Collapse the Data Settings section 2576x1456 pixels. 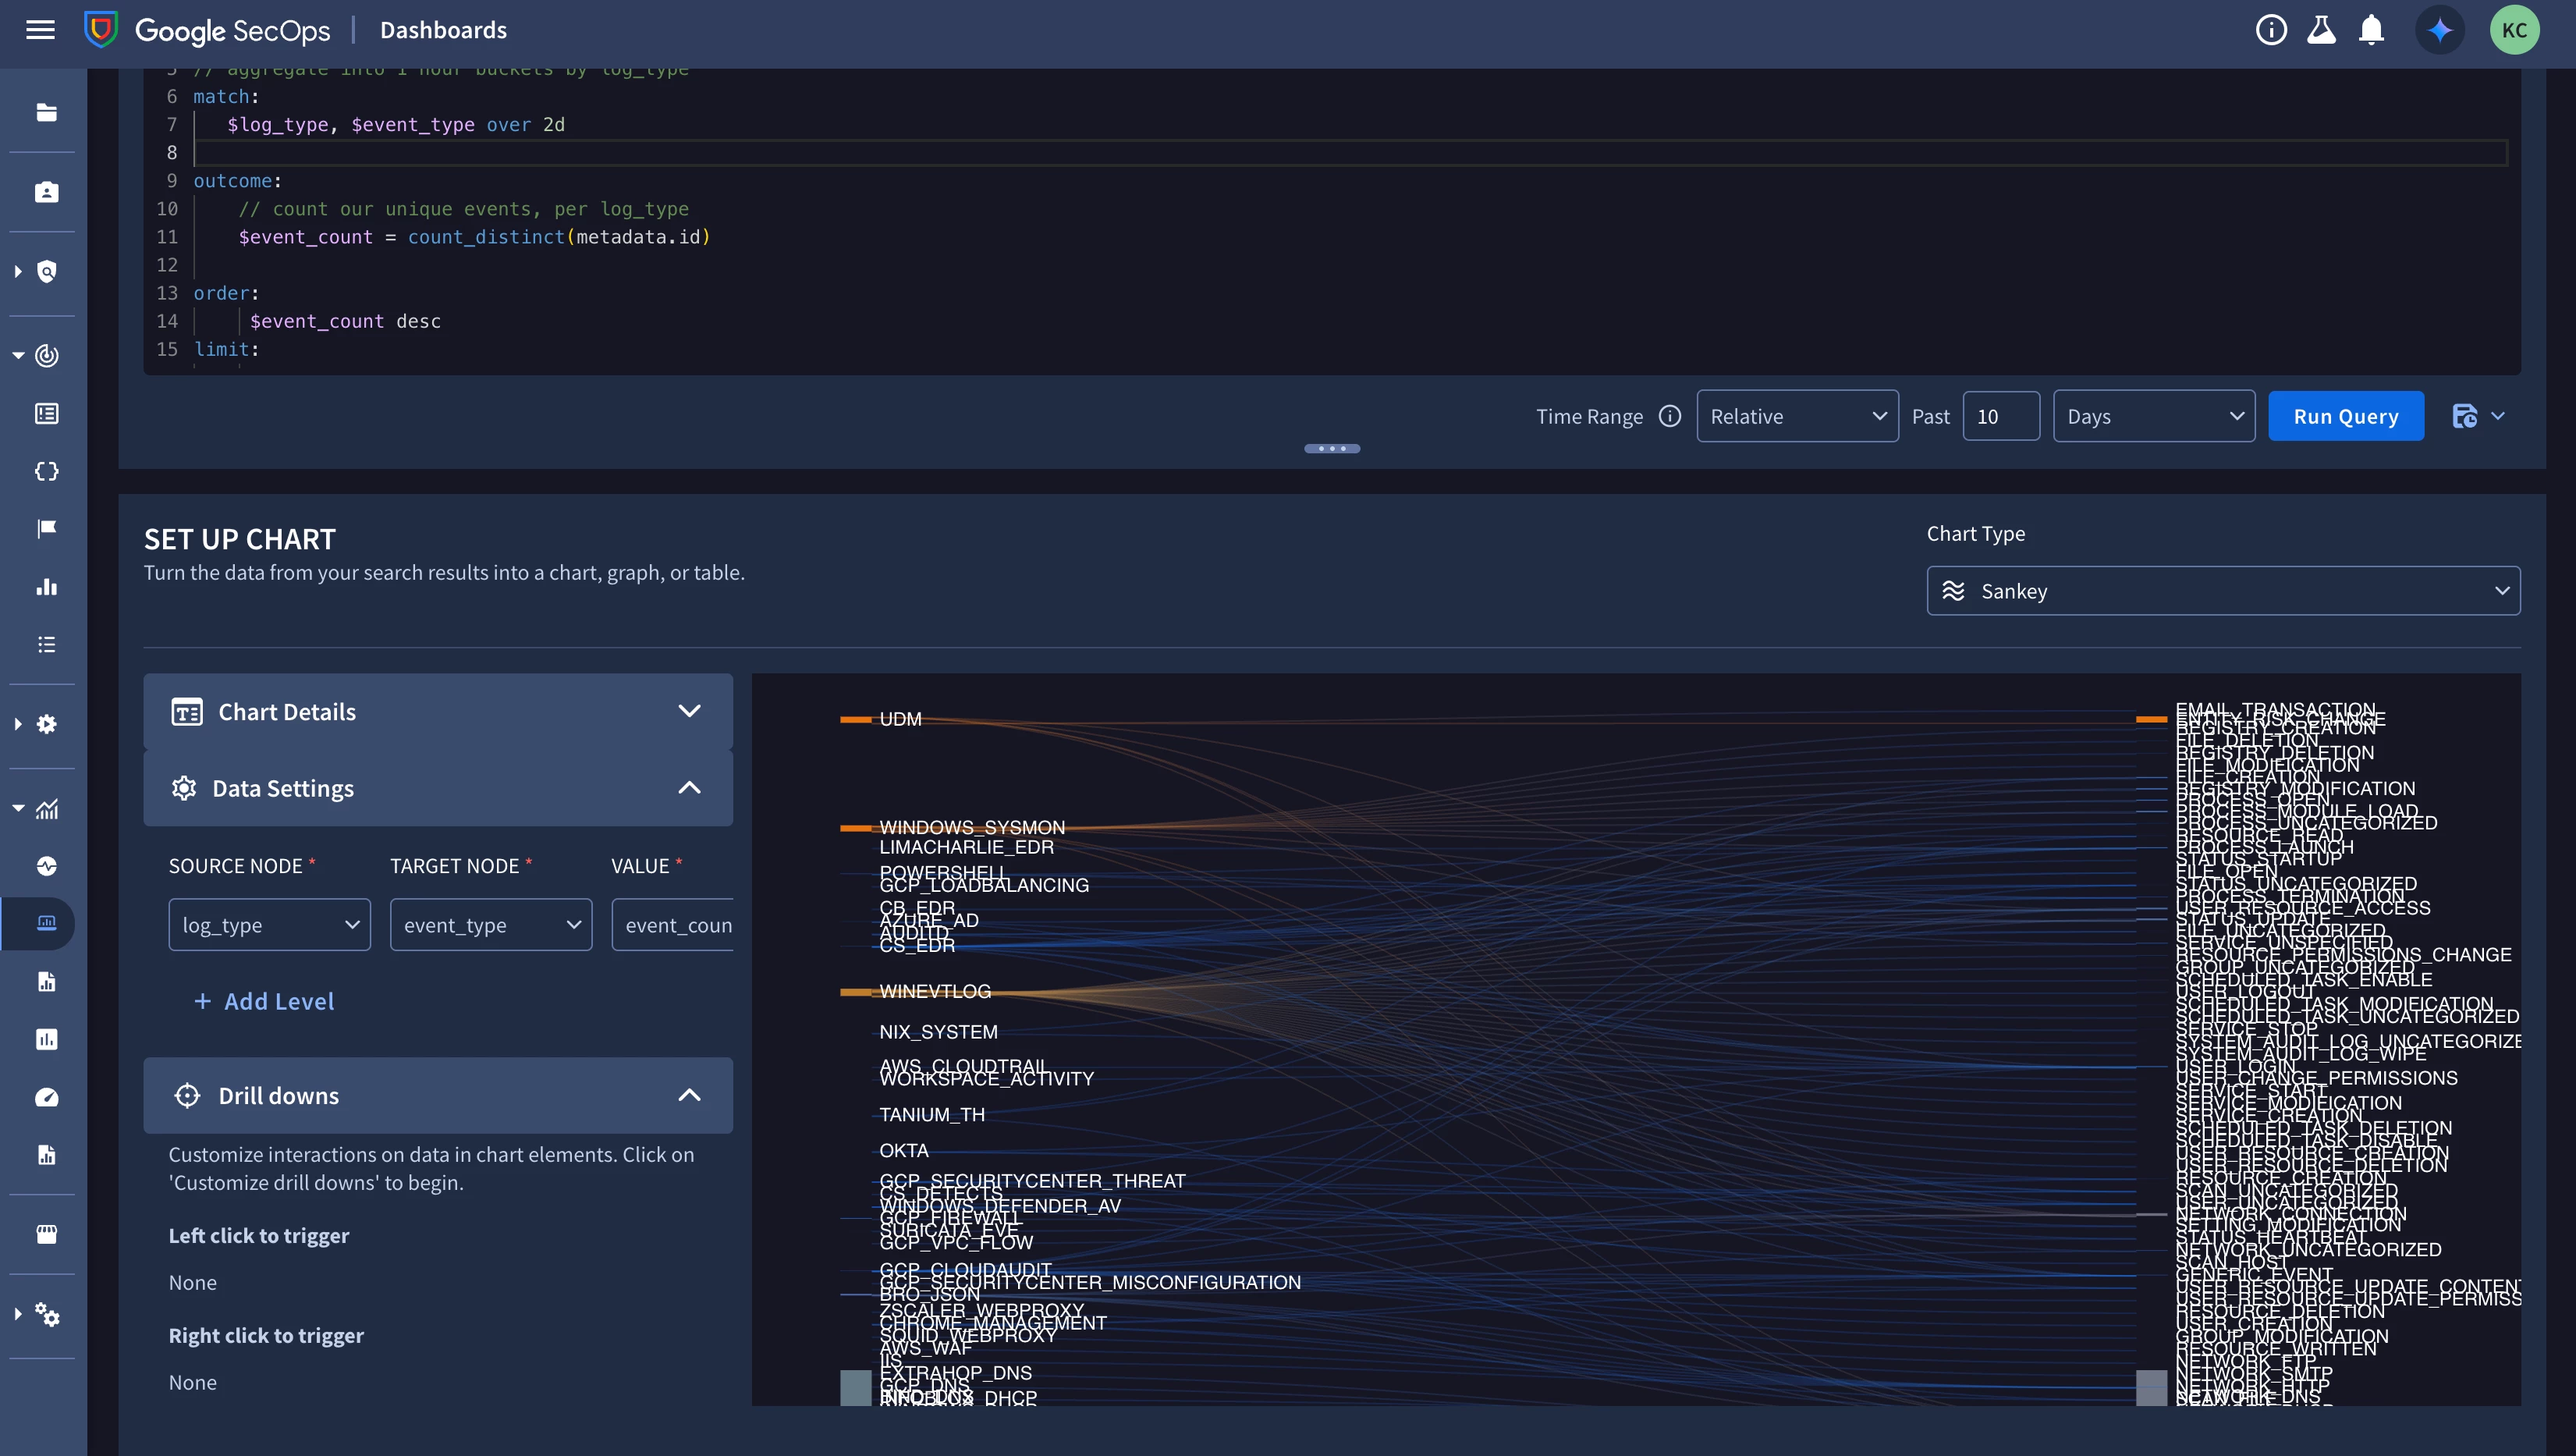tap(689, 788)
